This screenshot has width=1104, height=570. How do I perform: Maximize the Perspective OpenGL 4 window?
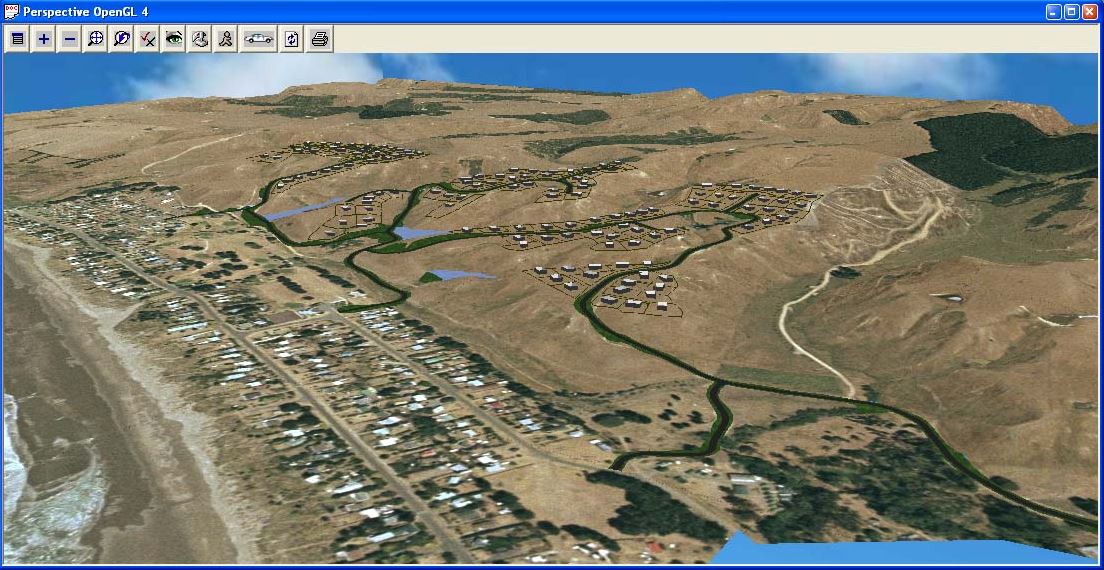1072,11
